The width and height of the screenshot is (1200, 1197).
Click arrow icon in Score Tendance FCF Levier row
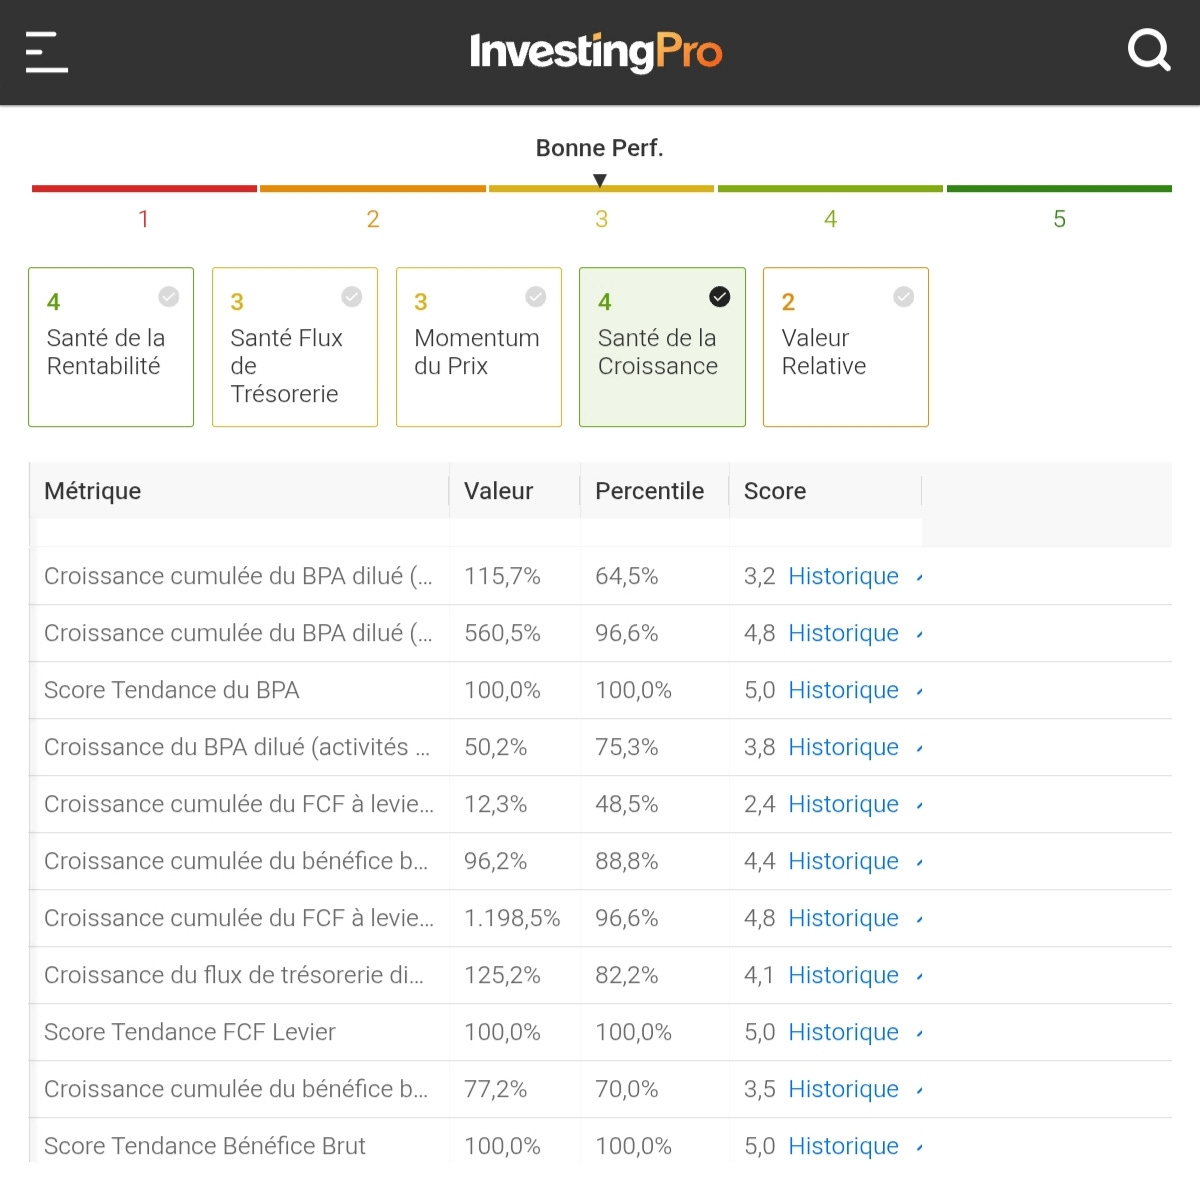coord(919,1034)
